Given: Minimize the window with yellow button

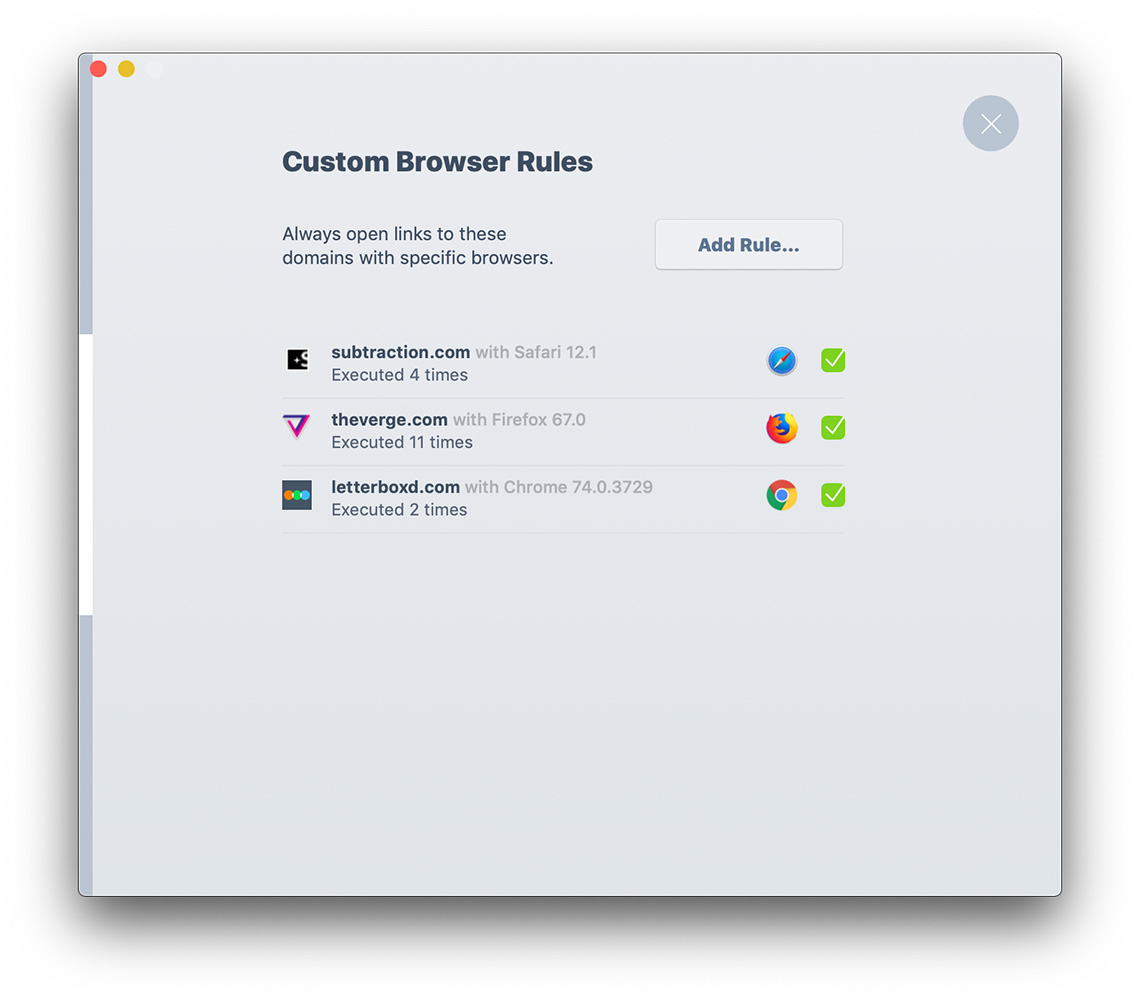Looking at the screenshot, I should click(127, 68).
